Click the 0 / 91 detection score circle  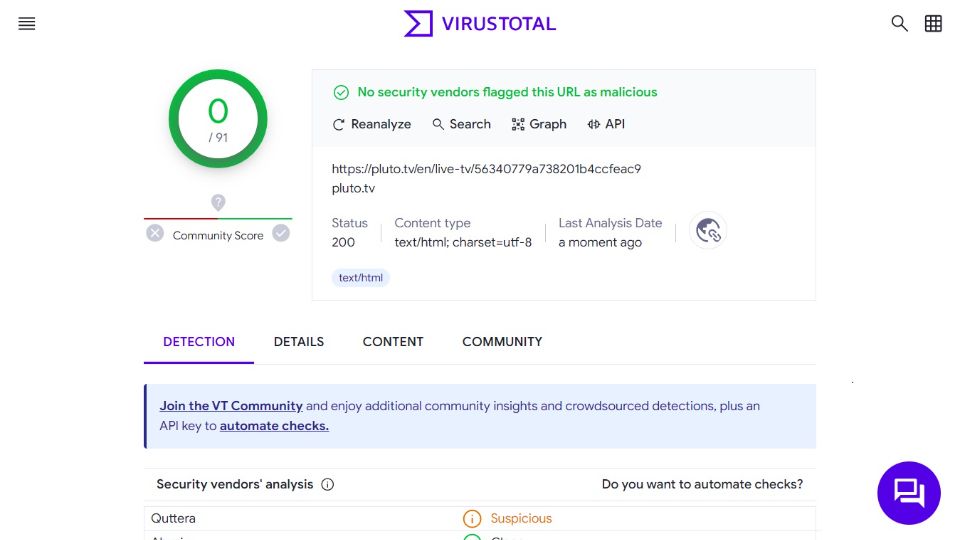click(218, 119)
